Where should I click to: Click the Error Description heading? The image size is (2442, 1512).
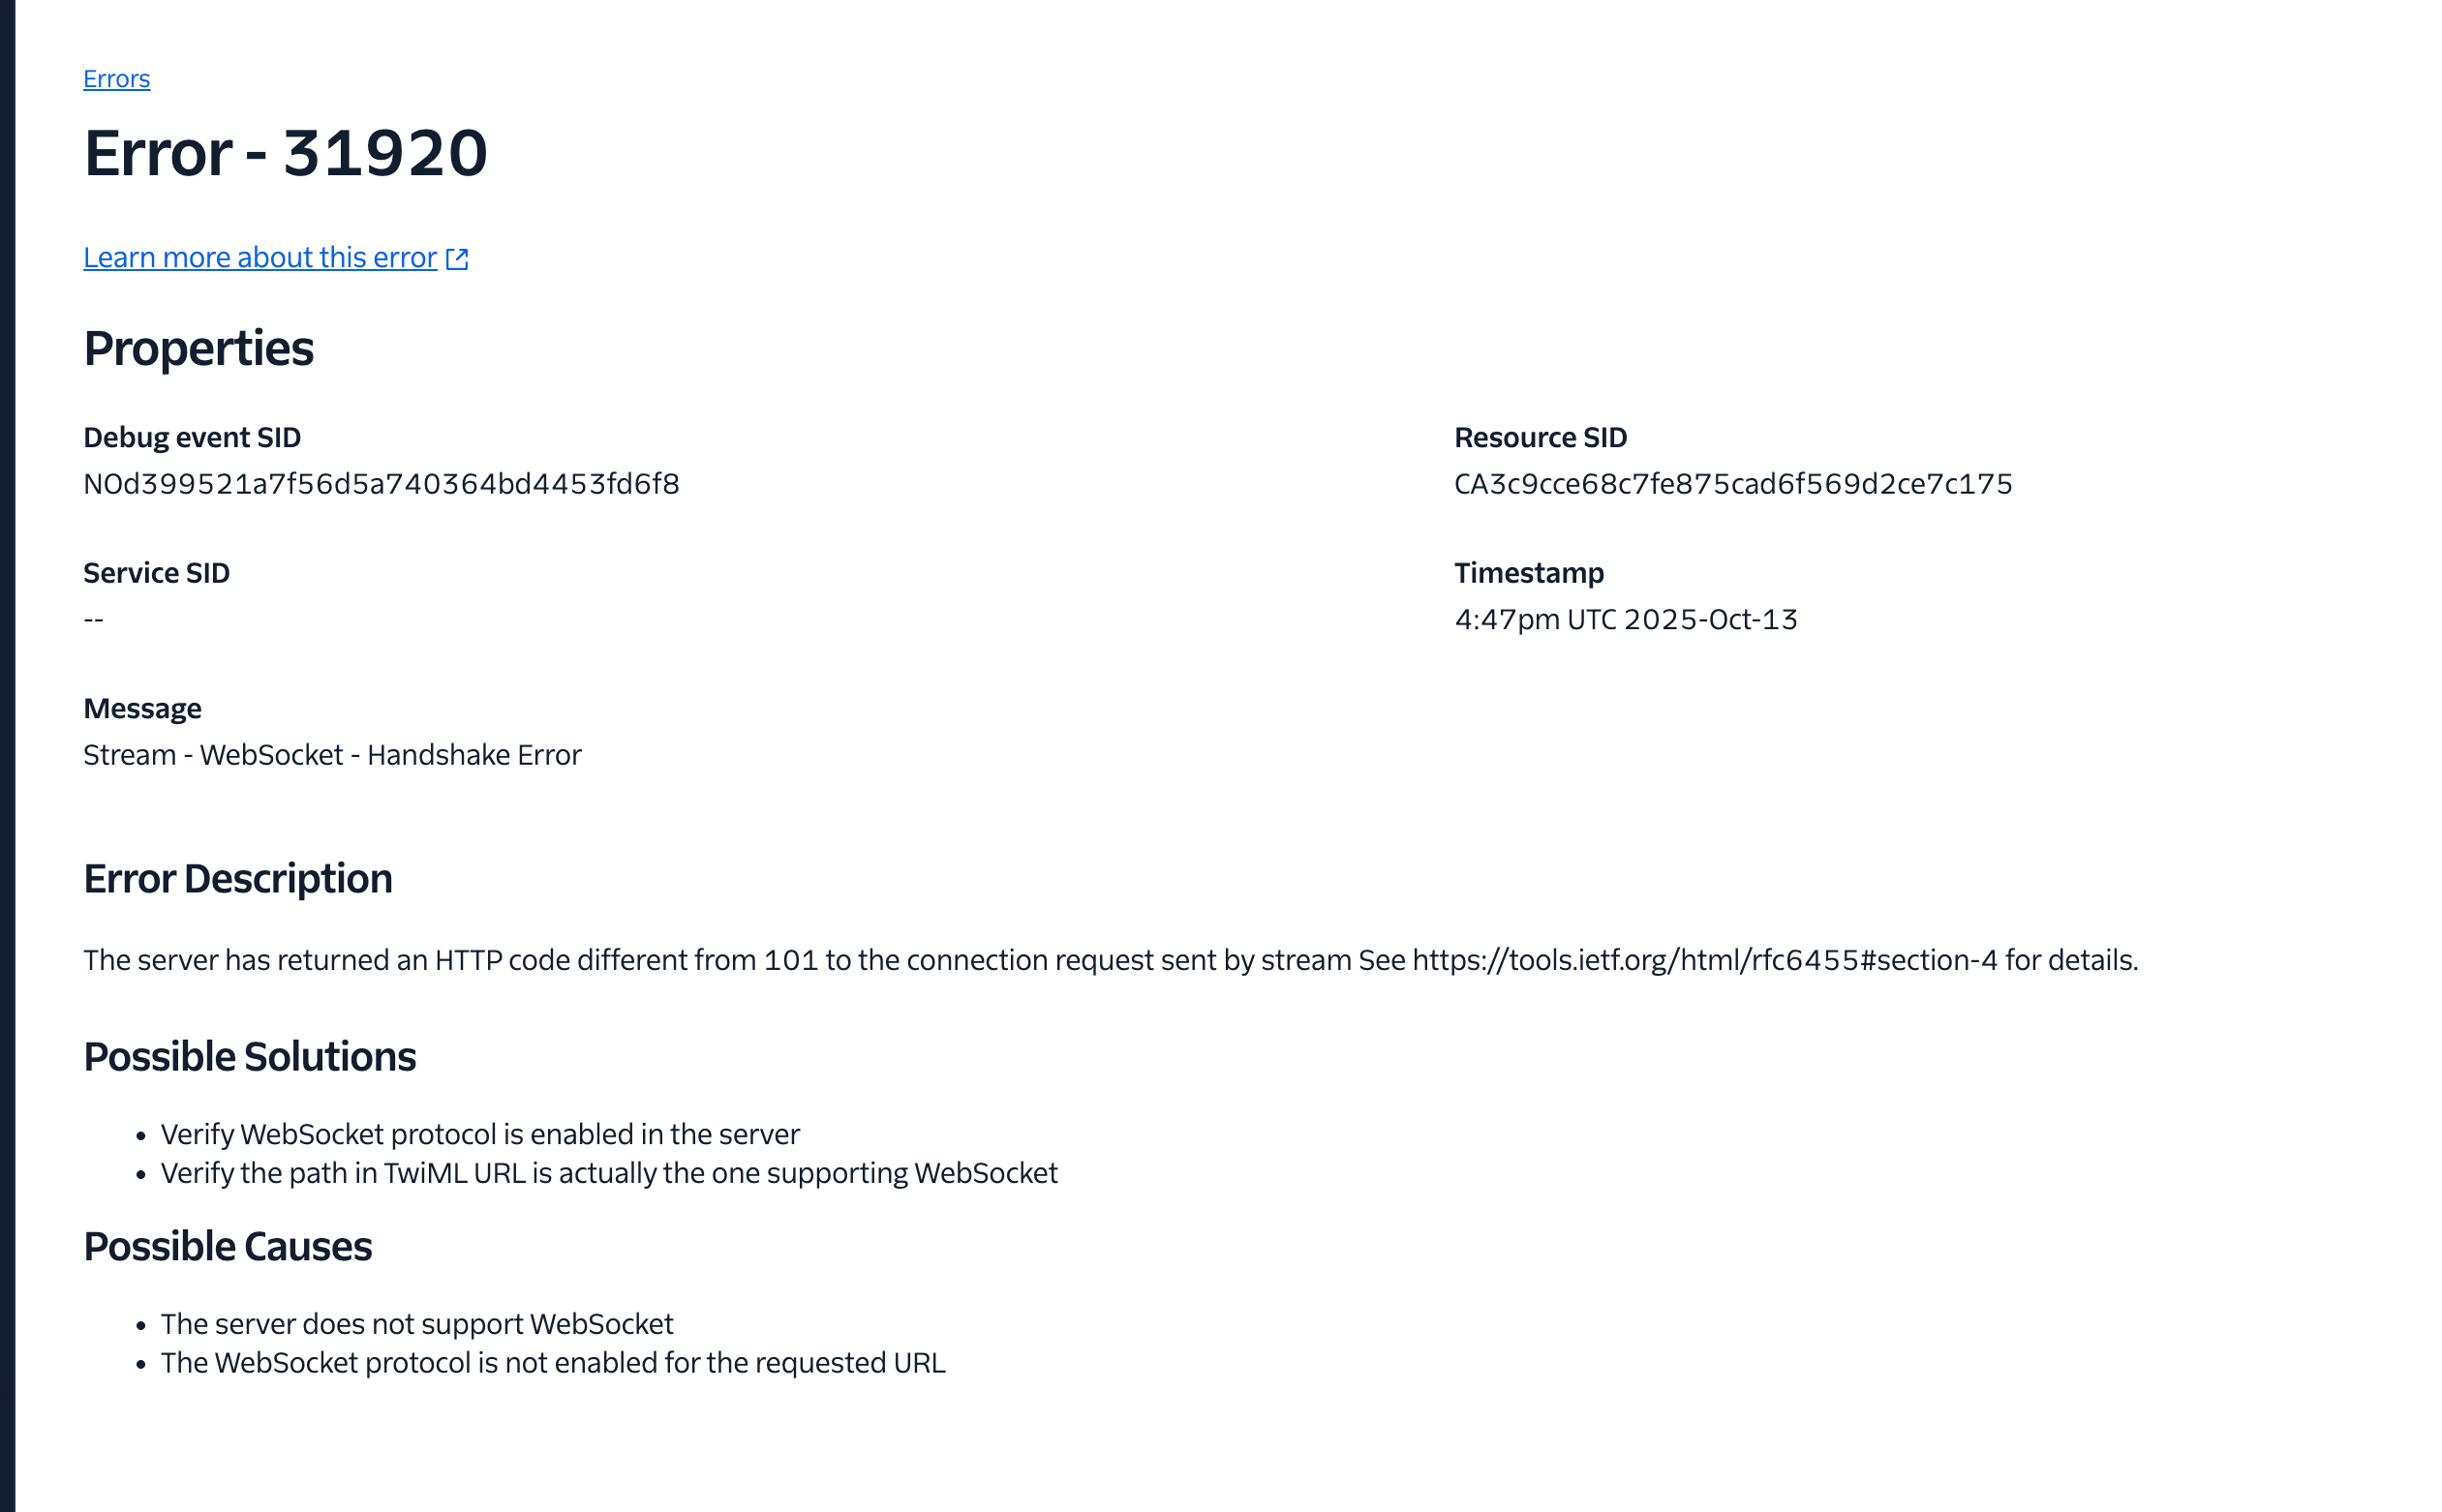[x=238, y=879]
